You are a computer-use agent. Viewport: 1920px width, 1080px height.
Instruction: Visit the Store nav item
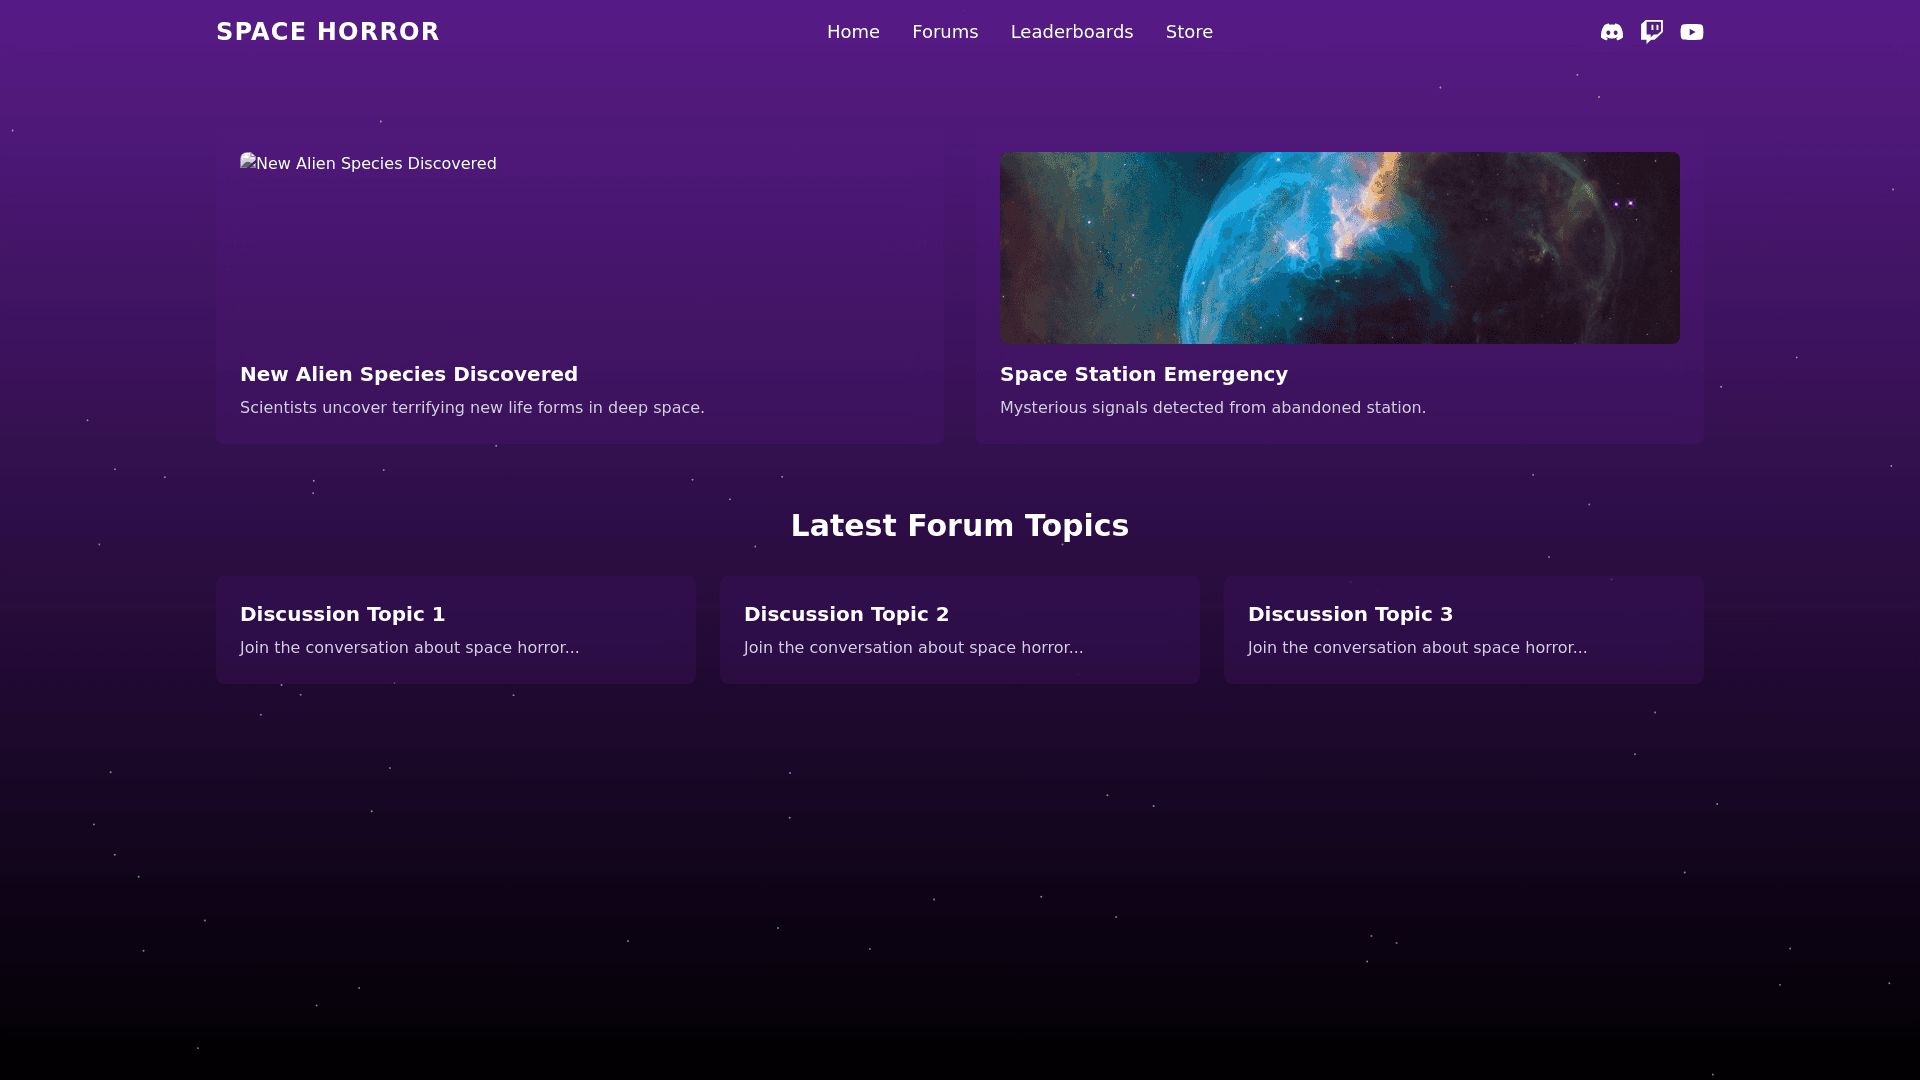click(x=1189, y=32)
